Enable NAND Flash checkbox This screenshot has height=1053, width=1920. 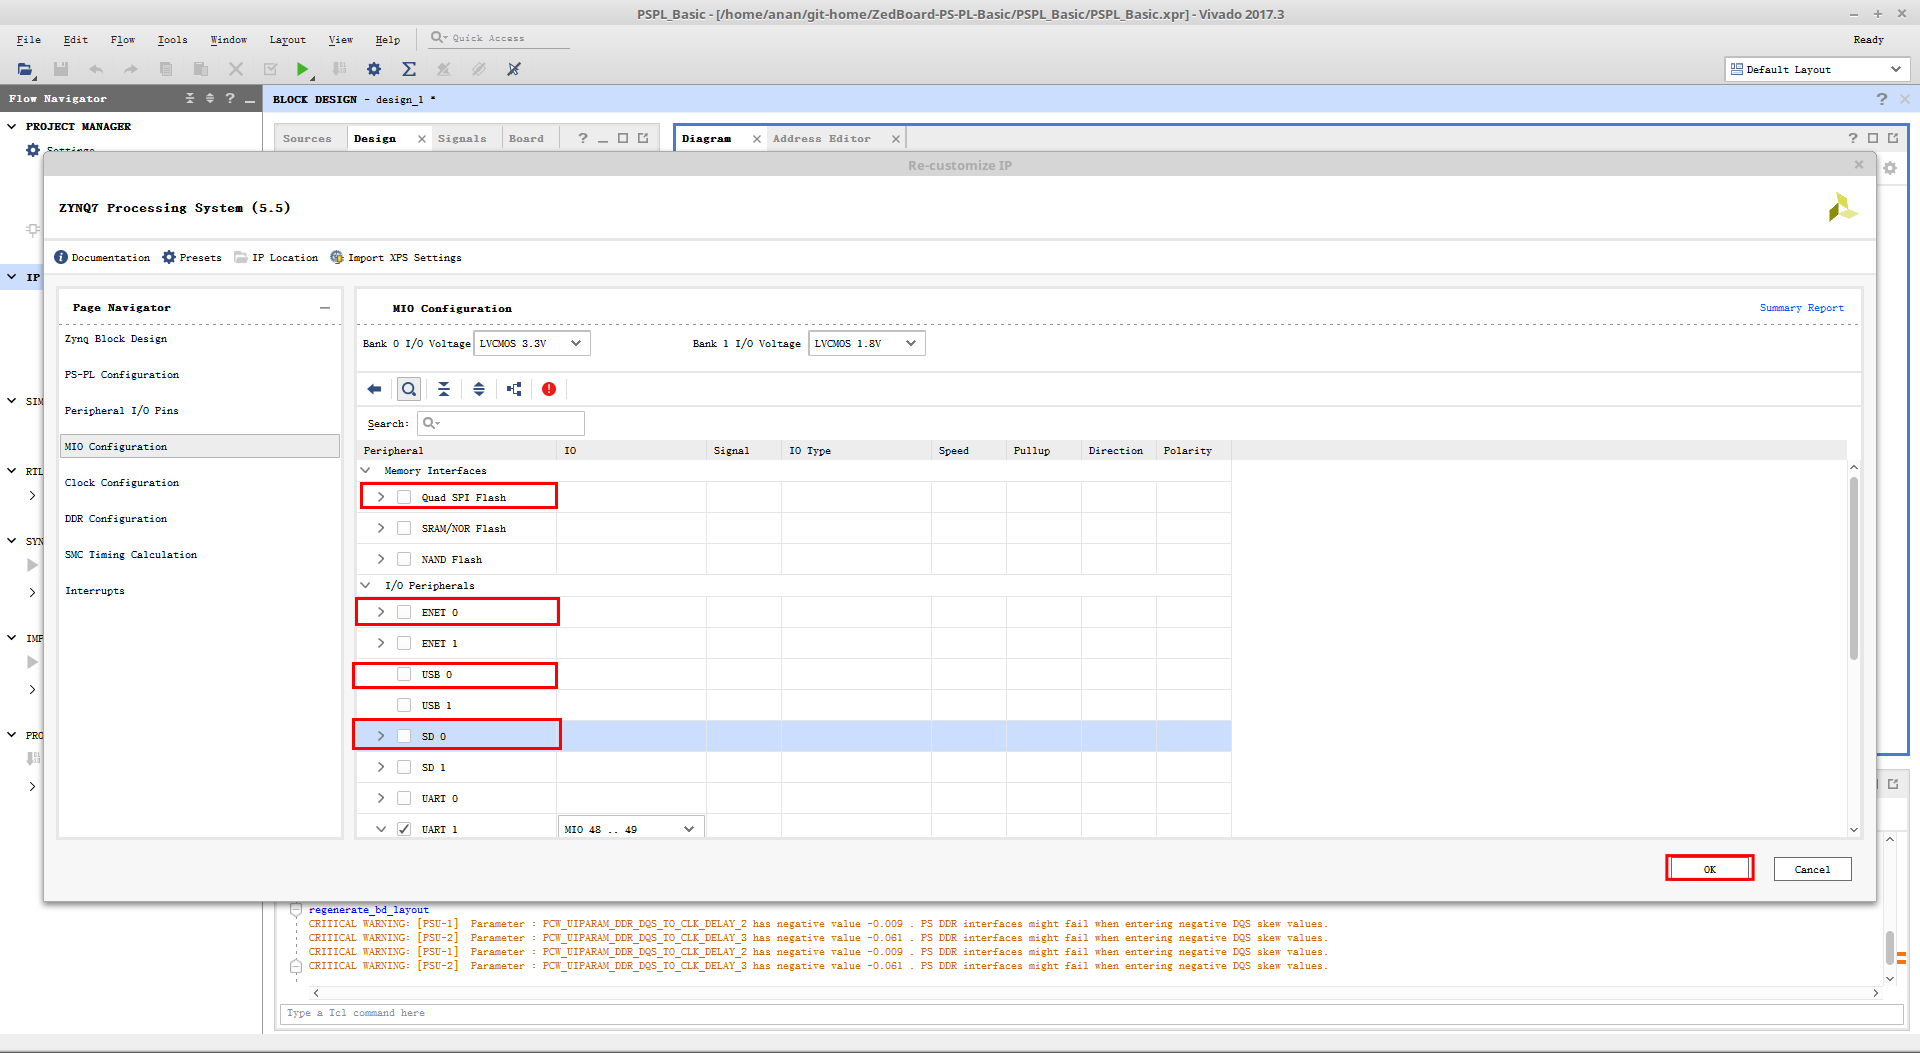[x=404, y=559]
